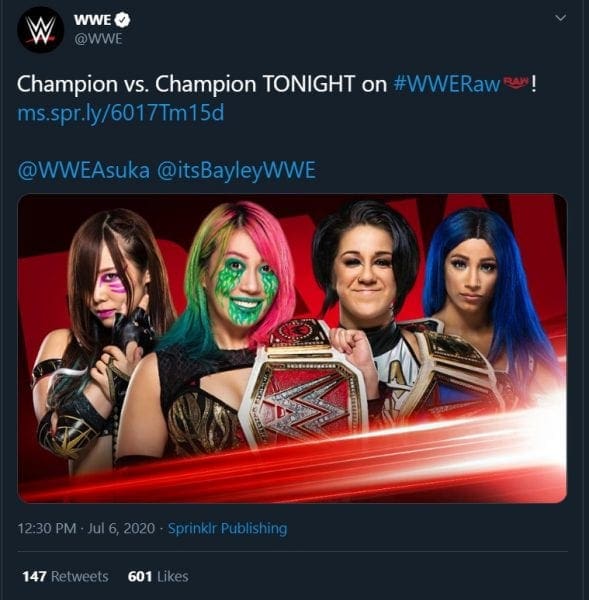The width and height of the screenshot is (589, 600).
Task: Visit the @itsBayleyWWE mention
Action: pos(237,170)
